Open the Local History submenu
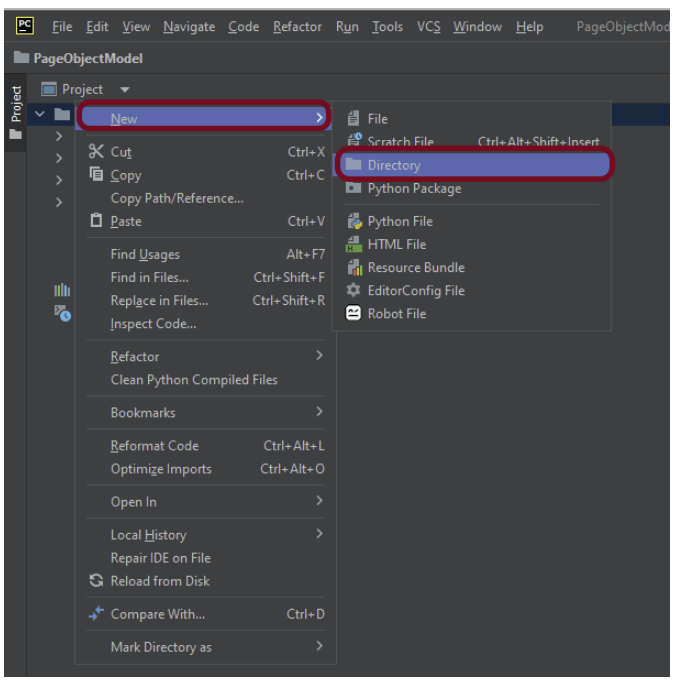This screenshot has height=685, width=675. [206, 534]
